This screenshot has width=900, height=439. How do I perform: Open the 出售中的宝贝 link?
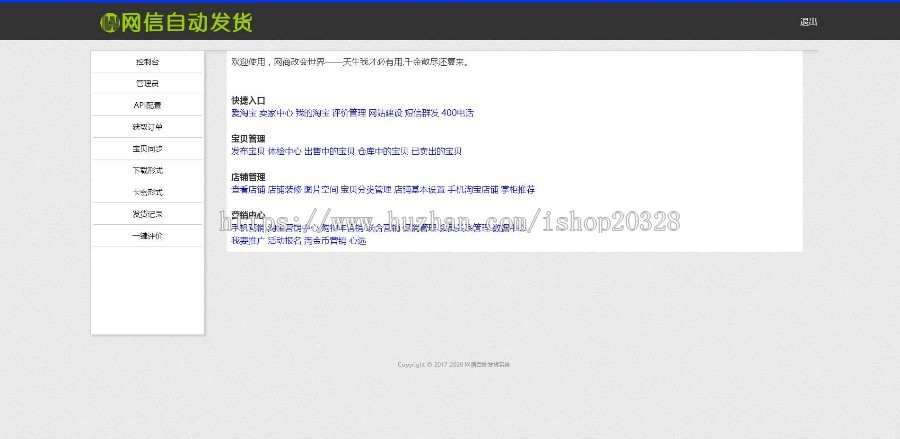[329, 151]
